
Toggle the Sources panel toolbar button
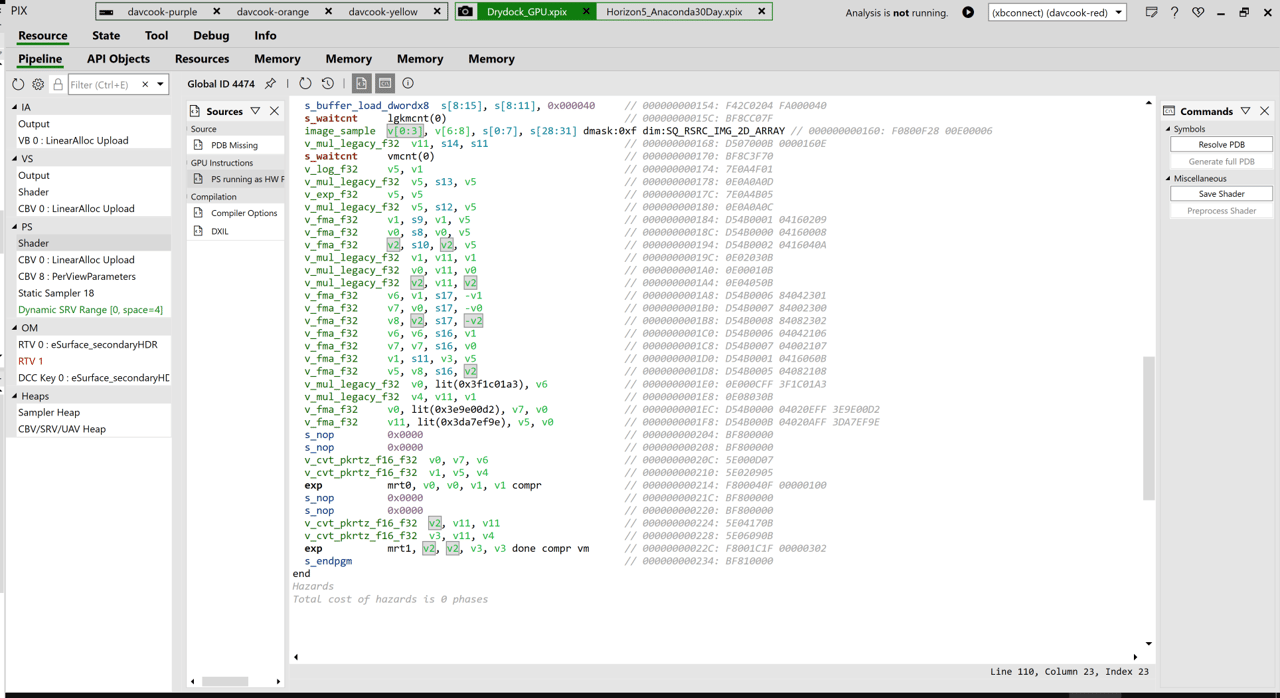(x=361, y=84)
